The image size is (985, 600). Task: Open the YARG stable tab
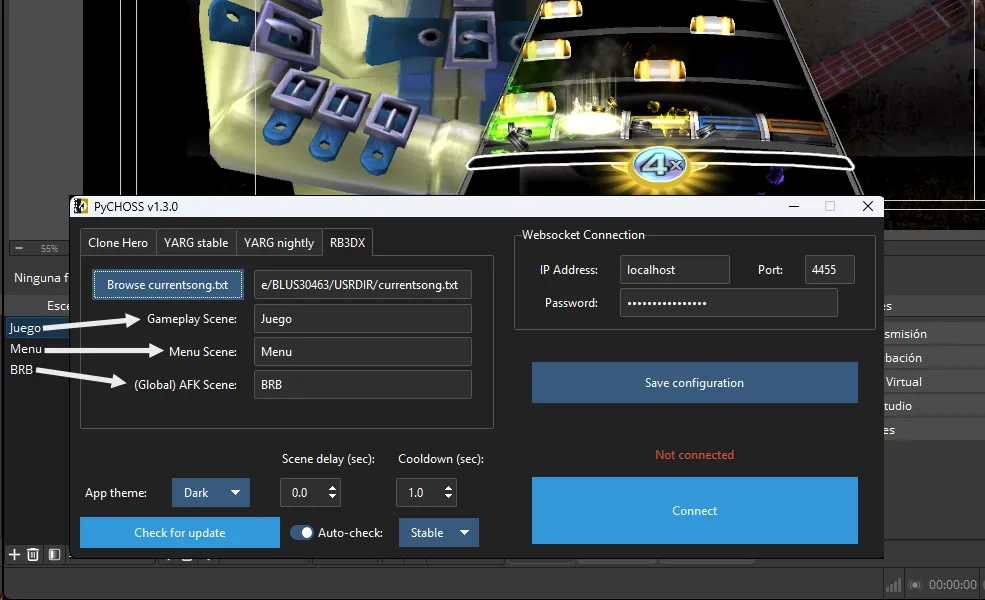coord(196,243)
